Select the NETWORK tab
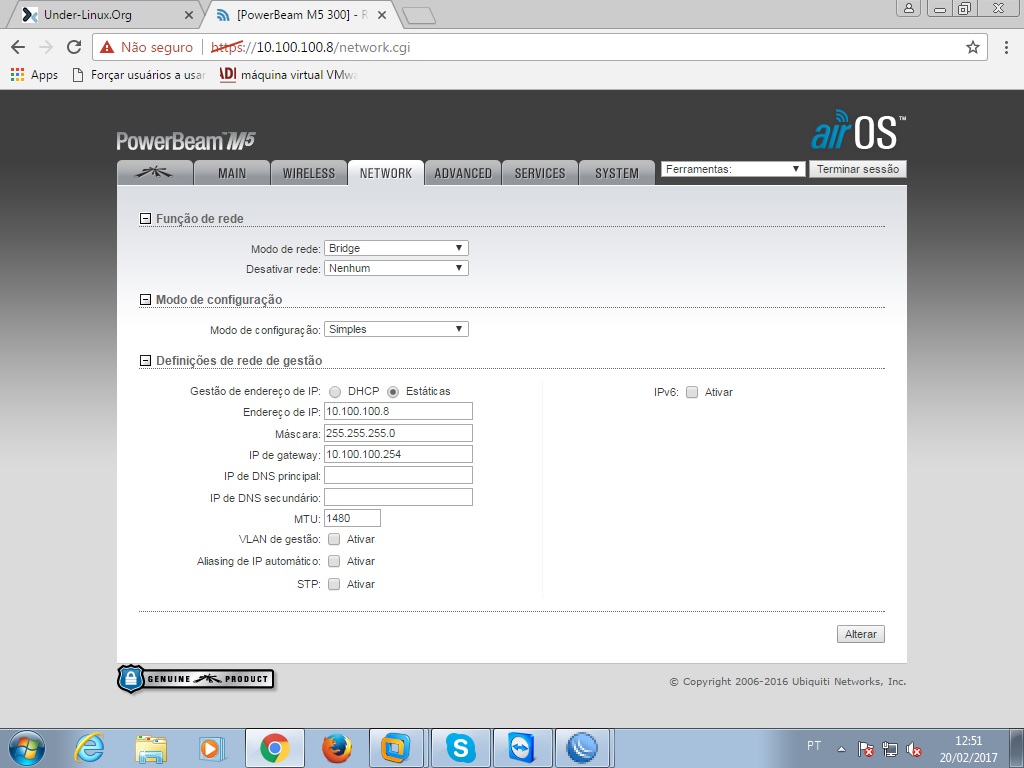The image size is (1024, 768). (x=386, y=173)
